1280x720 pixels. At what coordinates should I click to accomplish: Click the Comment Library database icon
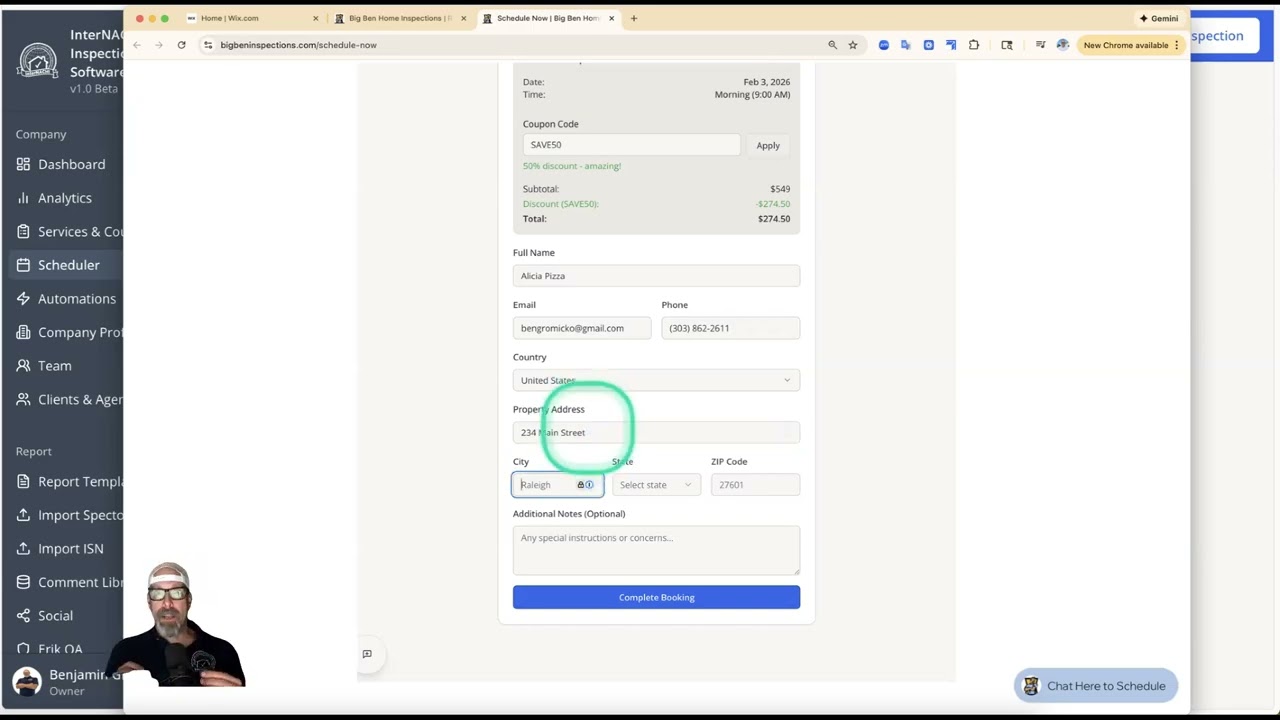(x=23, y=582)
